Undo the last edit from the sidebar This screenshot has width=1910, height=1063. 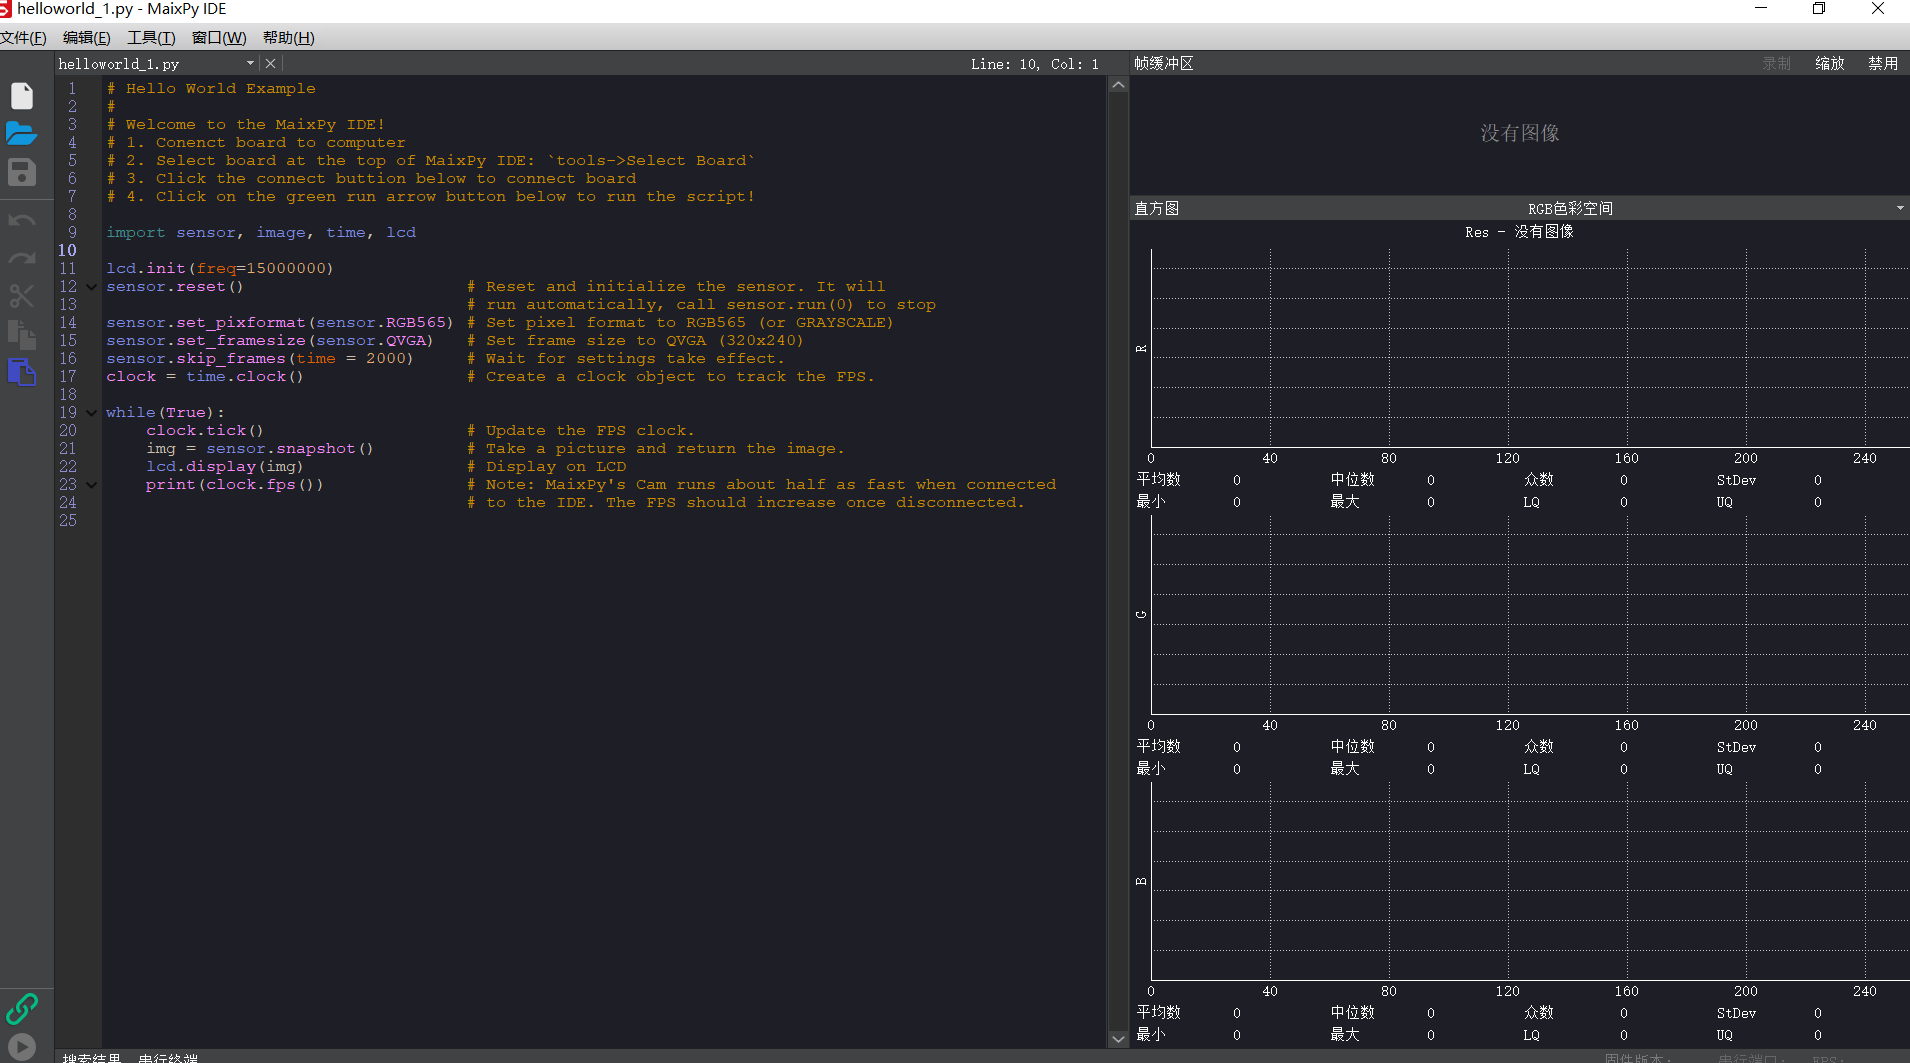pos(22,220)
